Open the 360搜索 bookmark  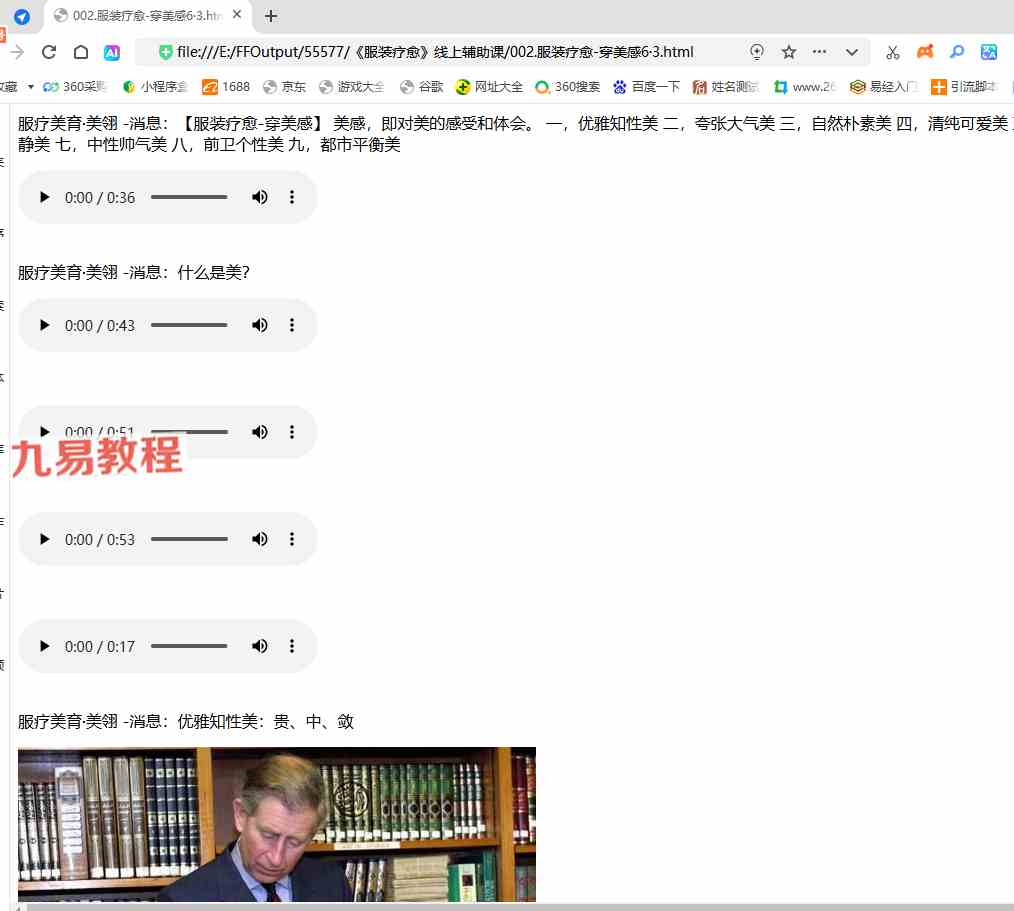pos(568,87)
